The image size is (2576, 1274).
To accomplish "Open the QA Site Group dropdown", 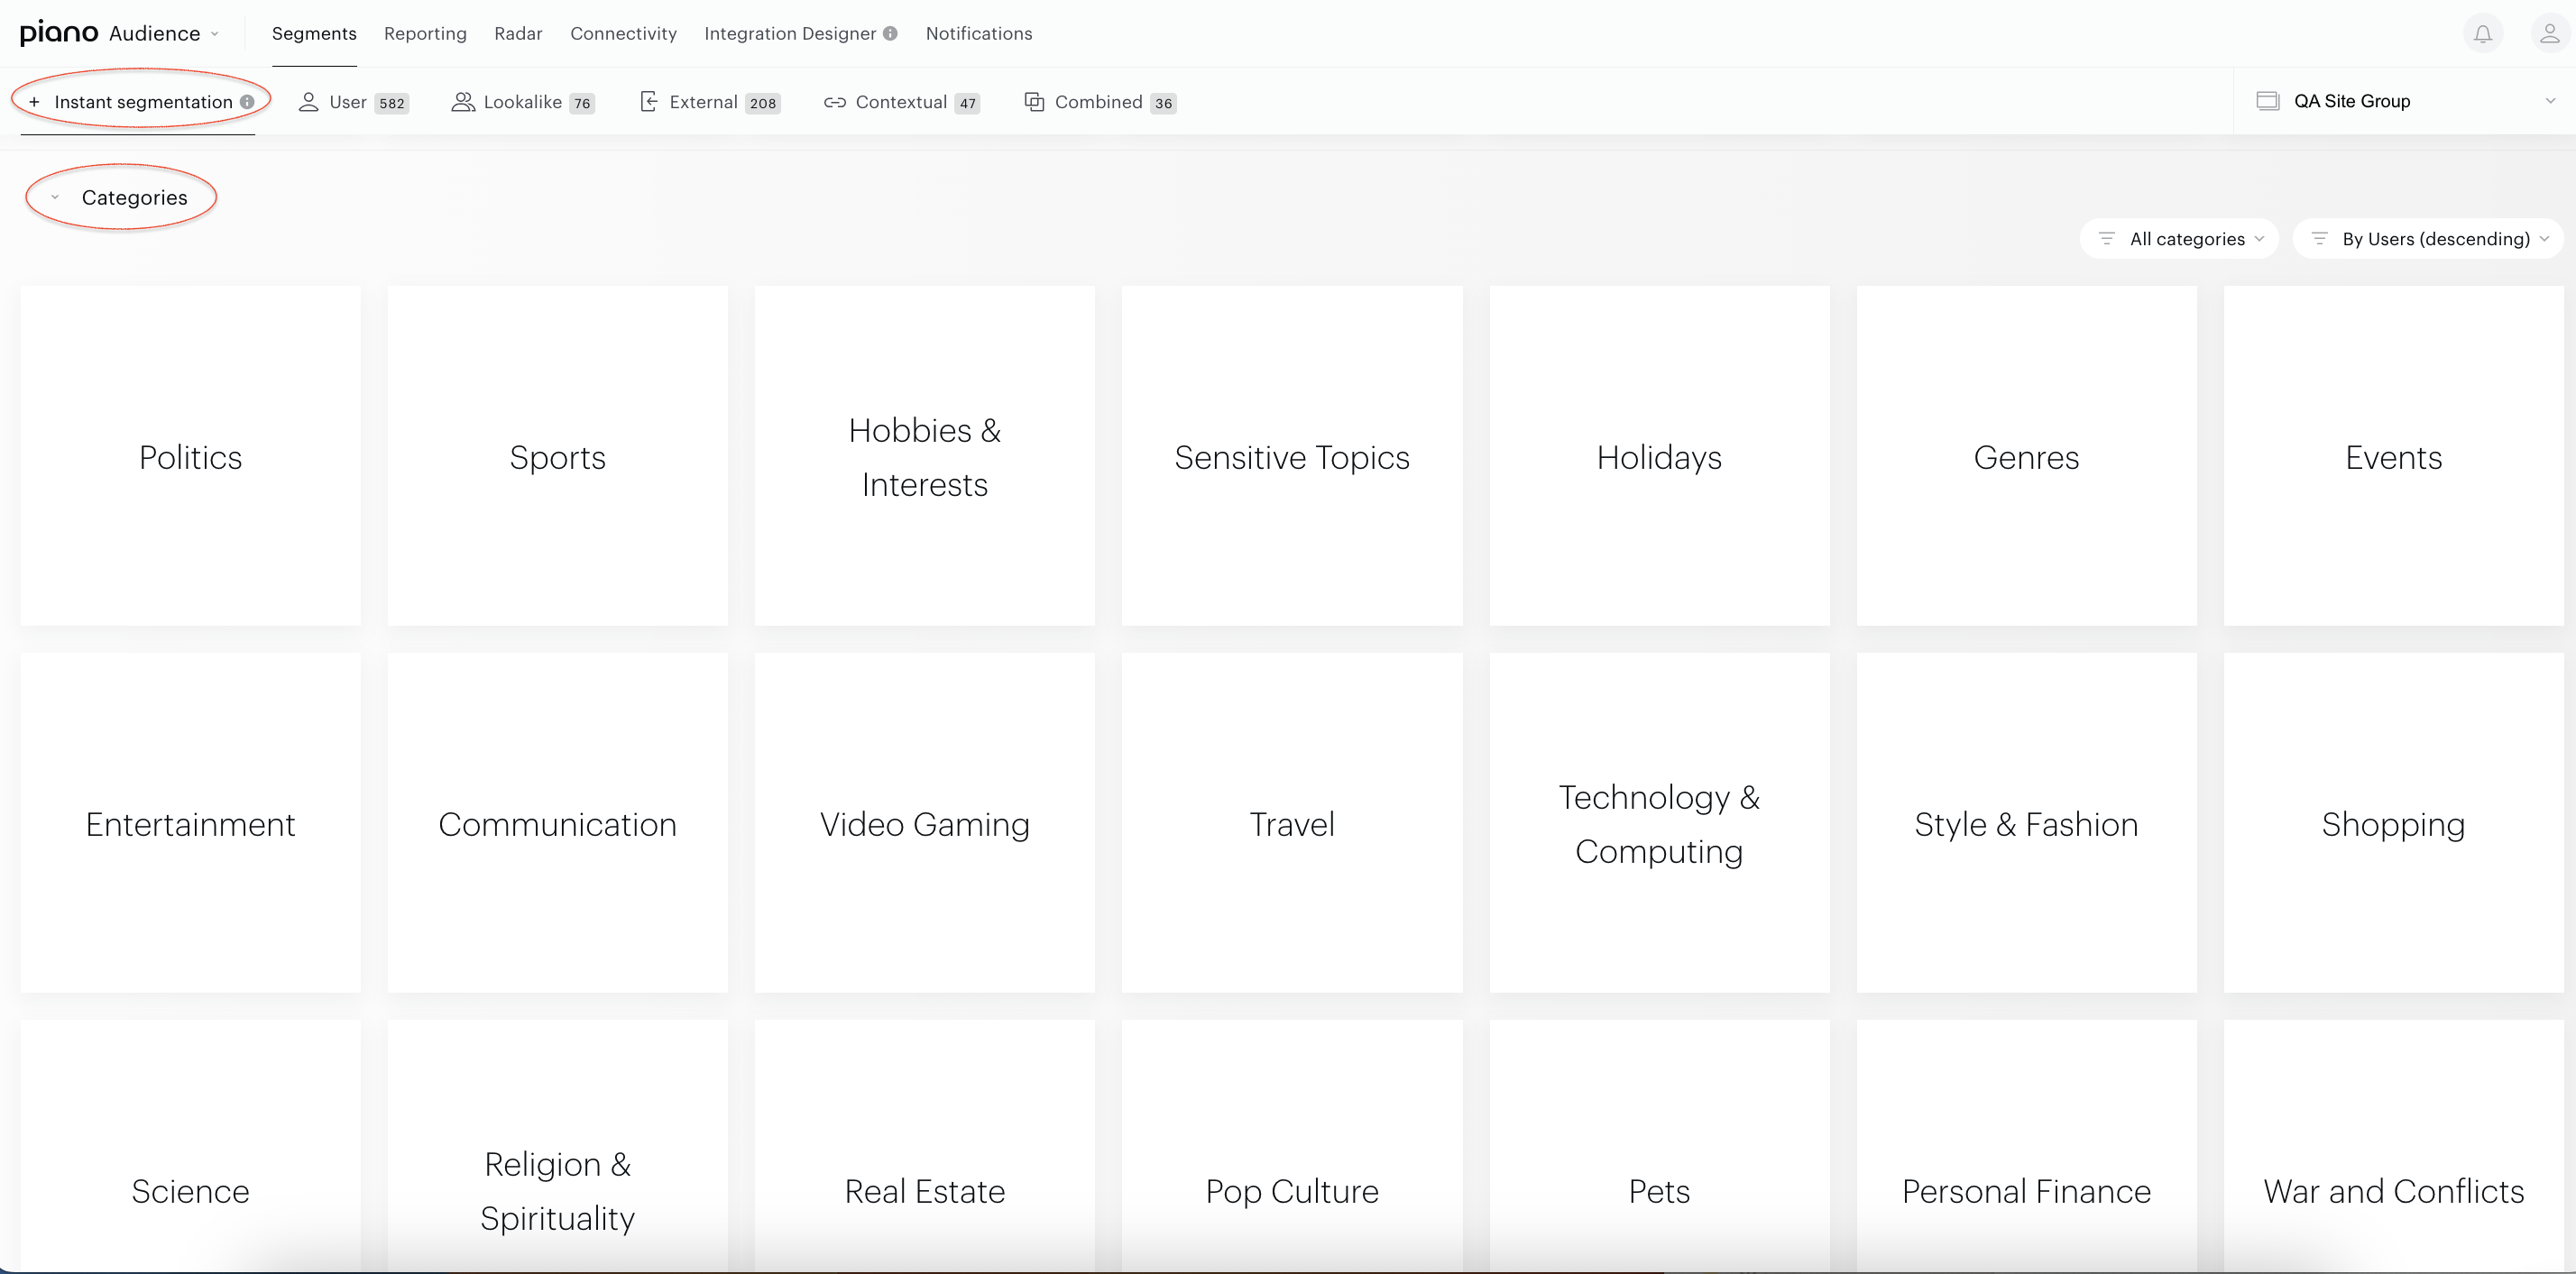I will pyautogui.click(x=2405, y=101).
